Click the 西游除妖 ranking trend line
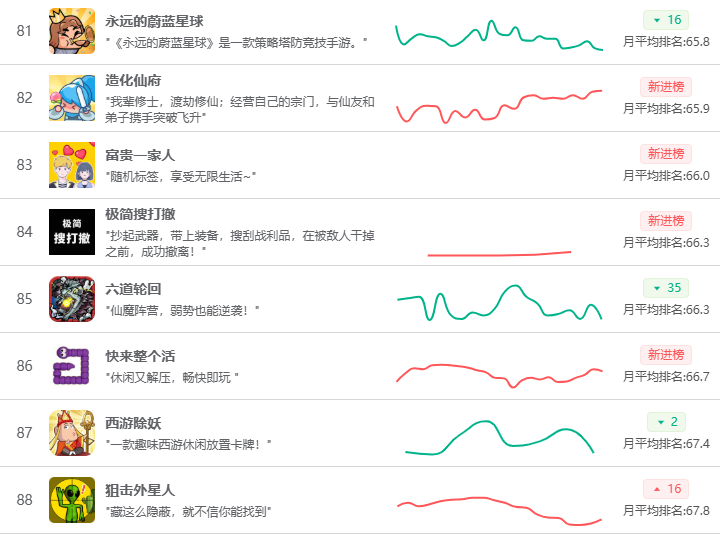 [499, 438]
